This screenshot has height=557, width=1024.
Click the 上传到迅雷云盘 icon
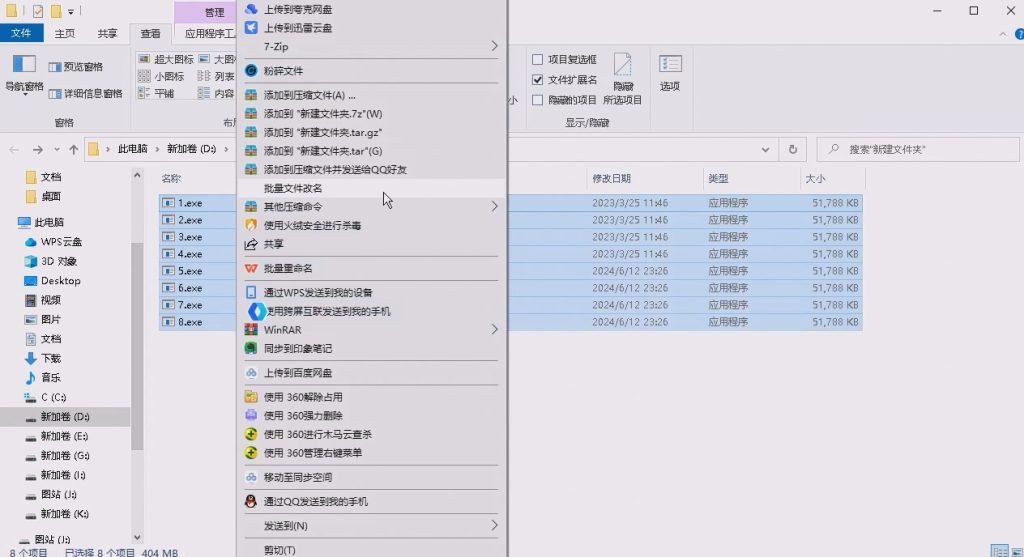[x=252, y=28]
